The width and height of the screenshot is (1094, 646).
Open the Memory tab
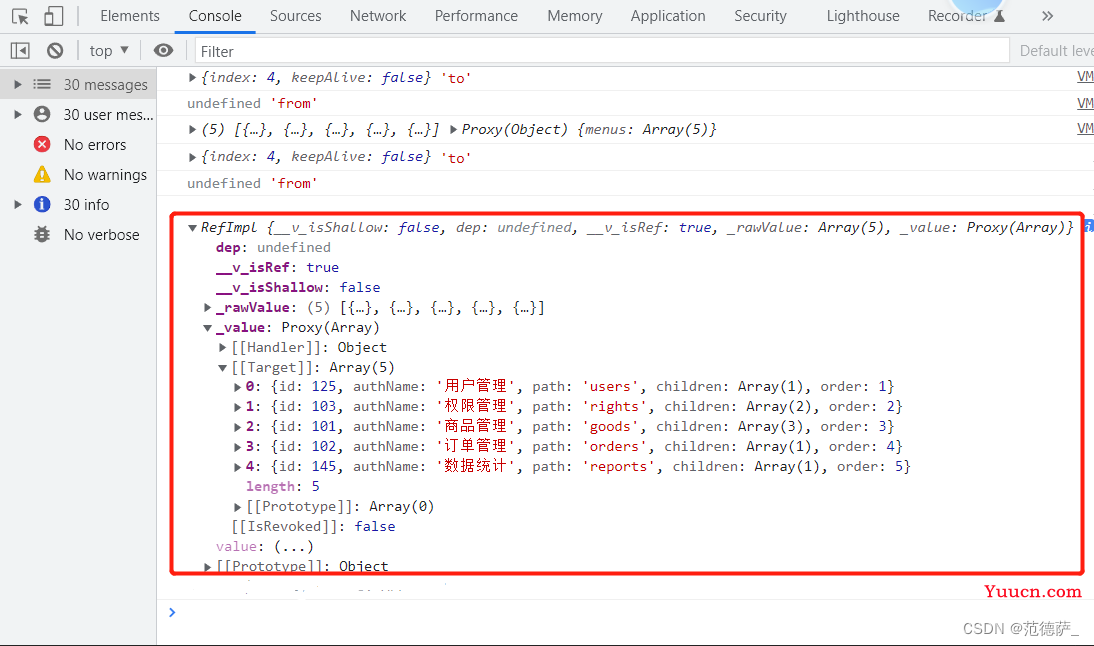pos(574,16)
